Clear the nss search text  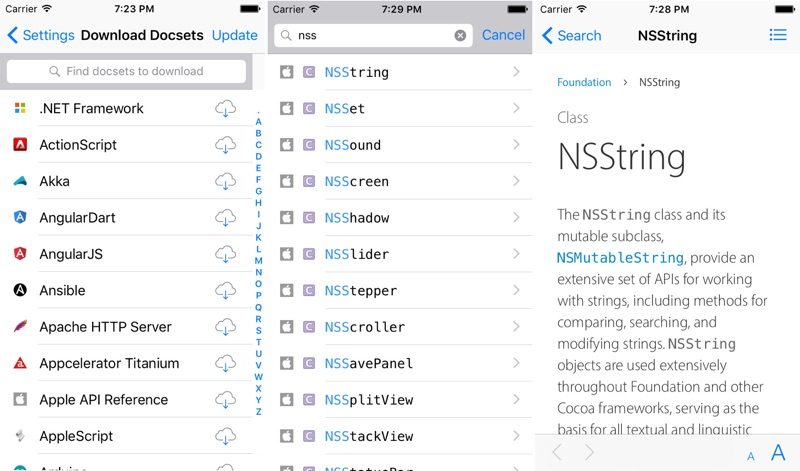pos(460,35)
